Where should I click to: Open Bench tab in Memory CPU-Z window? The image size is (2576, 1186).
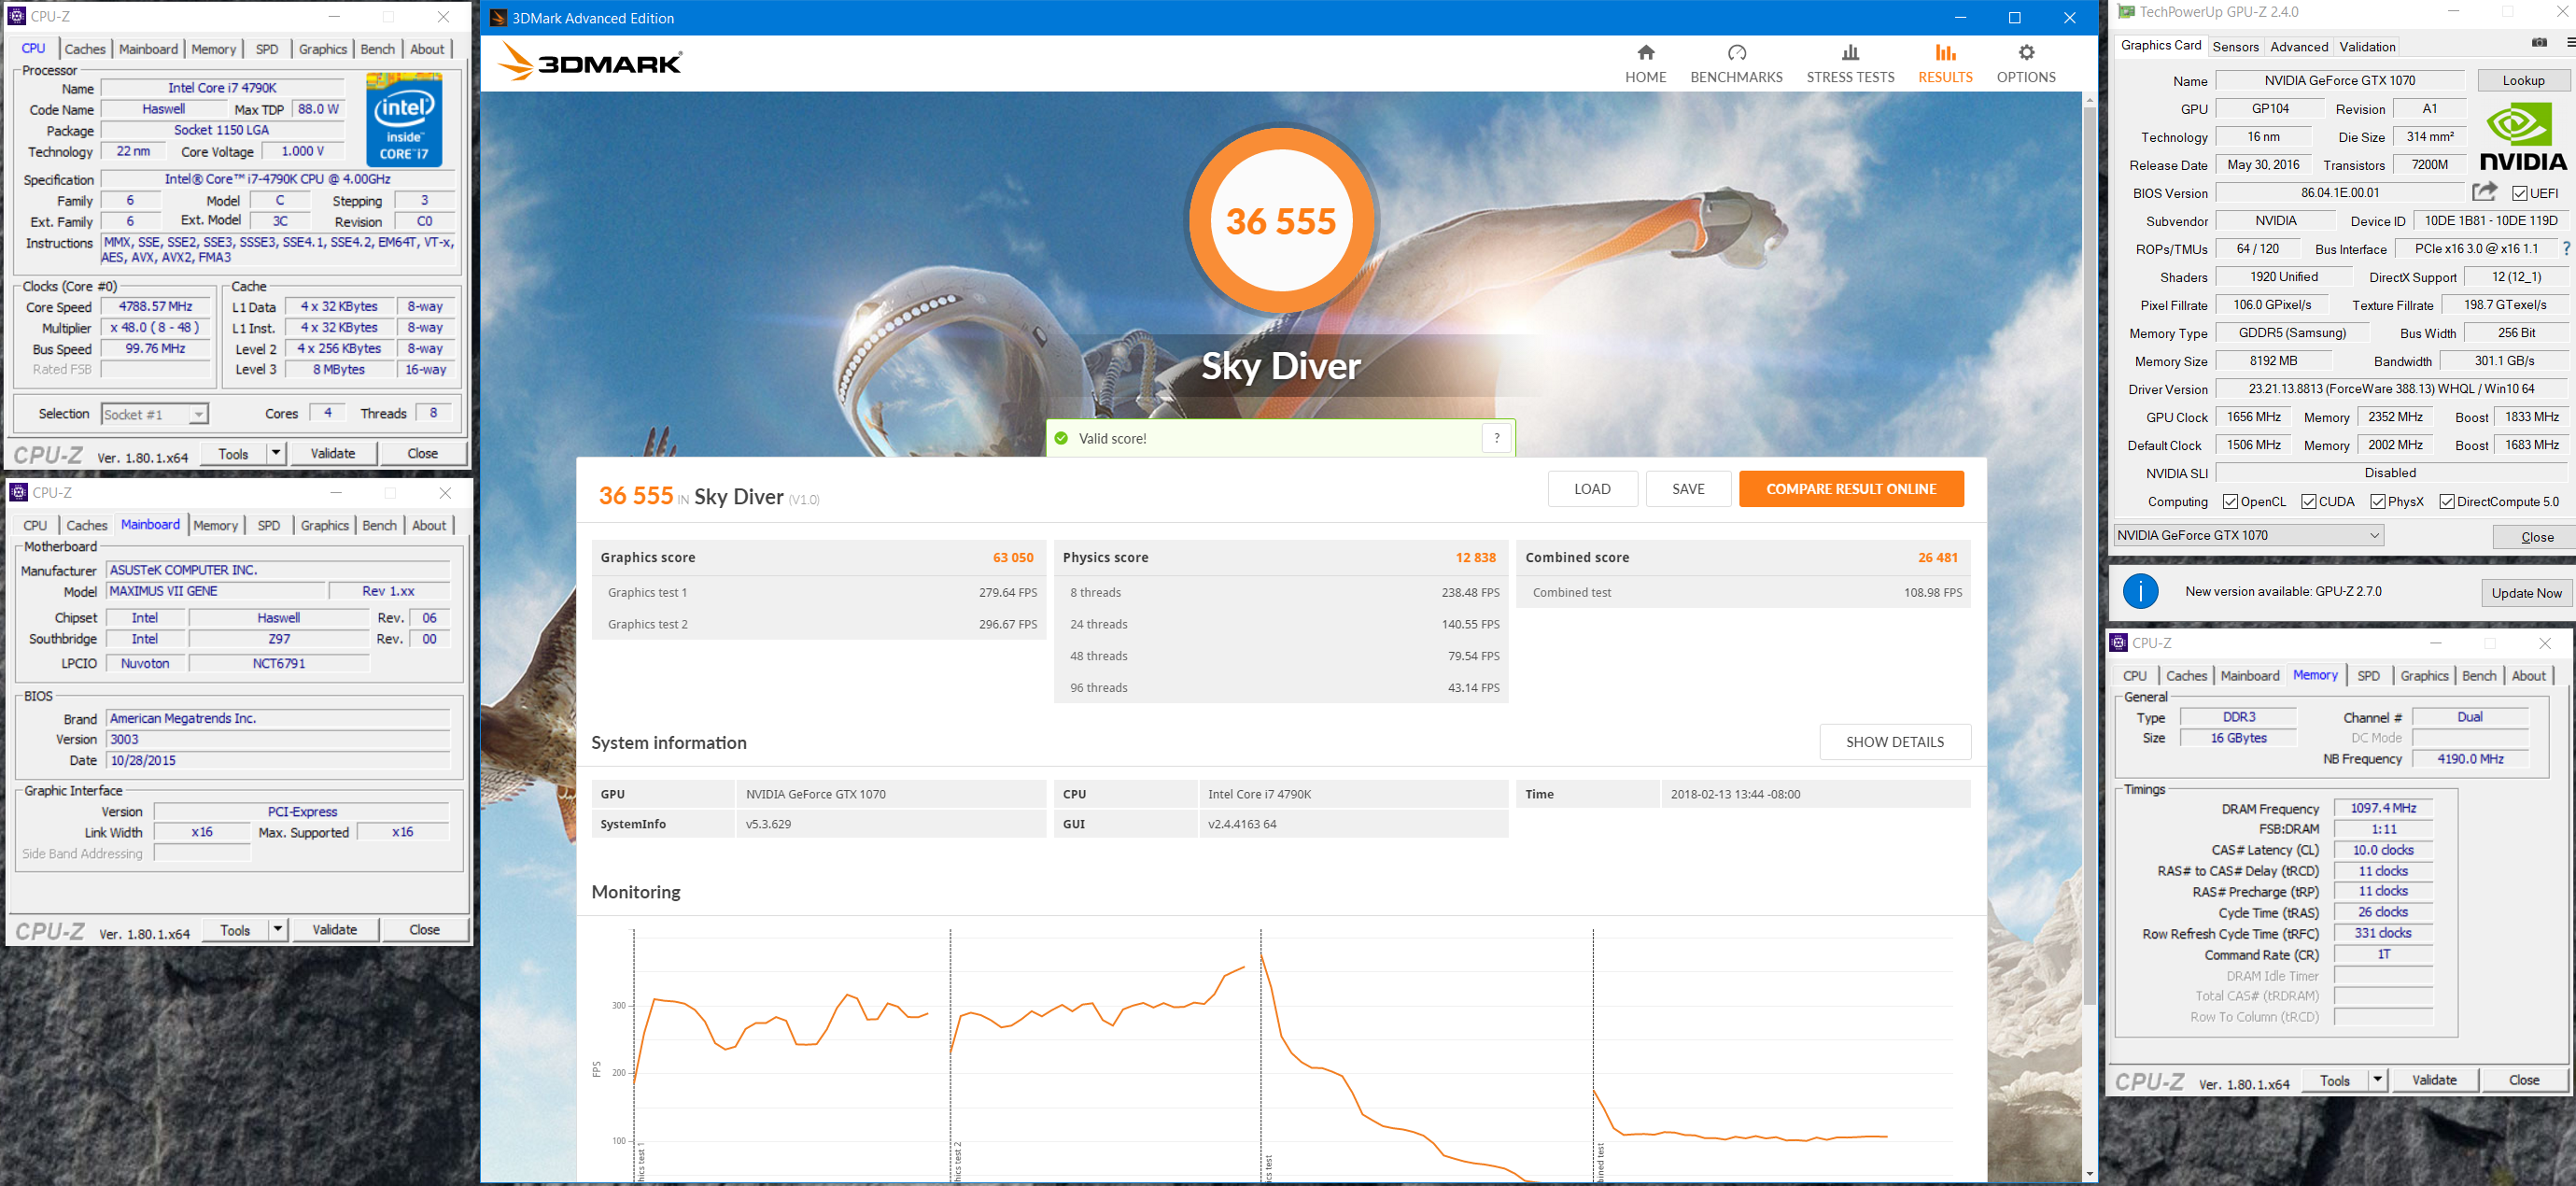[2478, 676]
